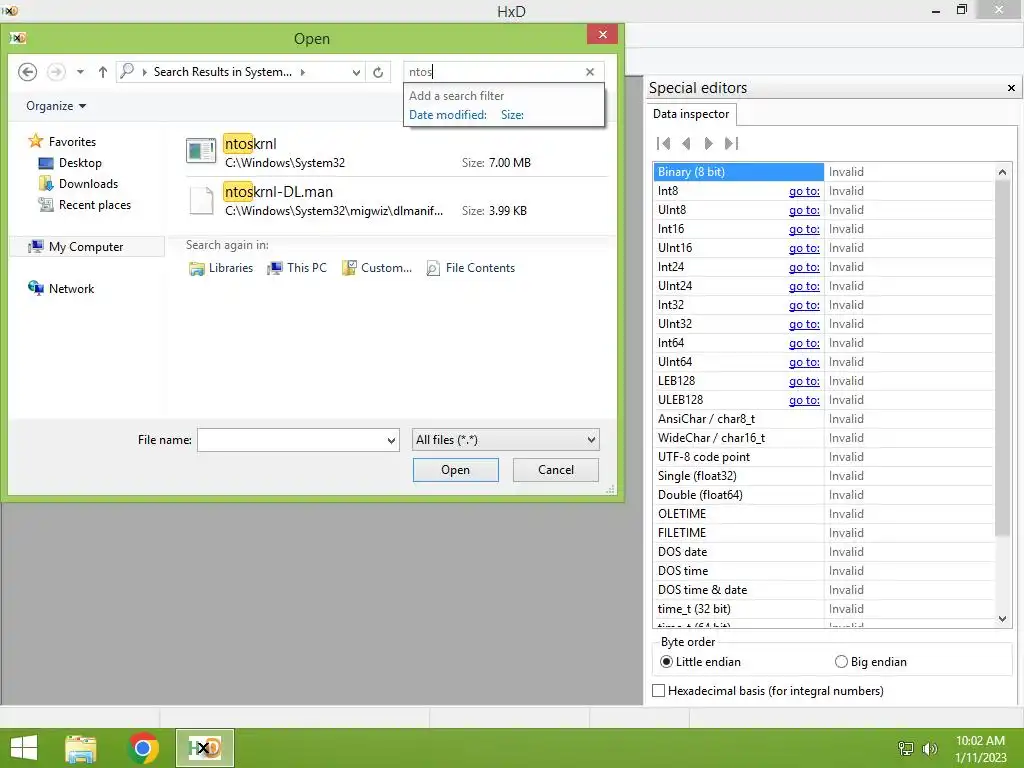Launch Chrome from taskbar
The height and width of the screenshot is (768, 1024).
coord(143,748)
